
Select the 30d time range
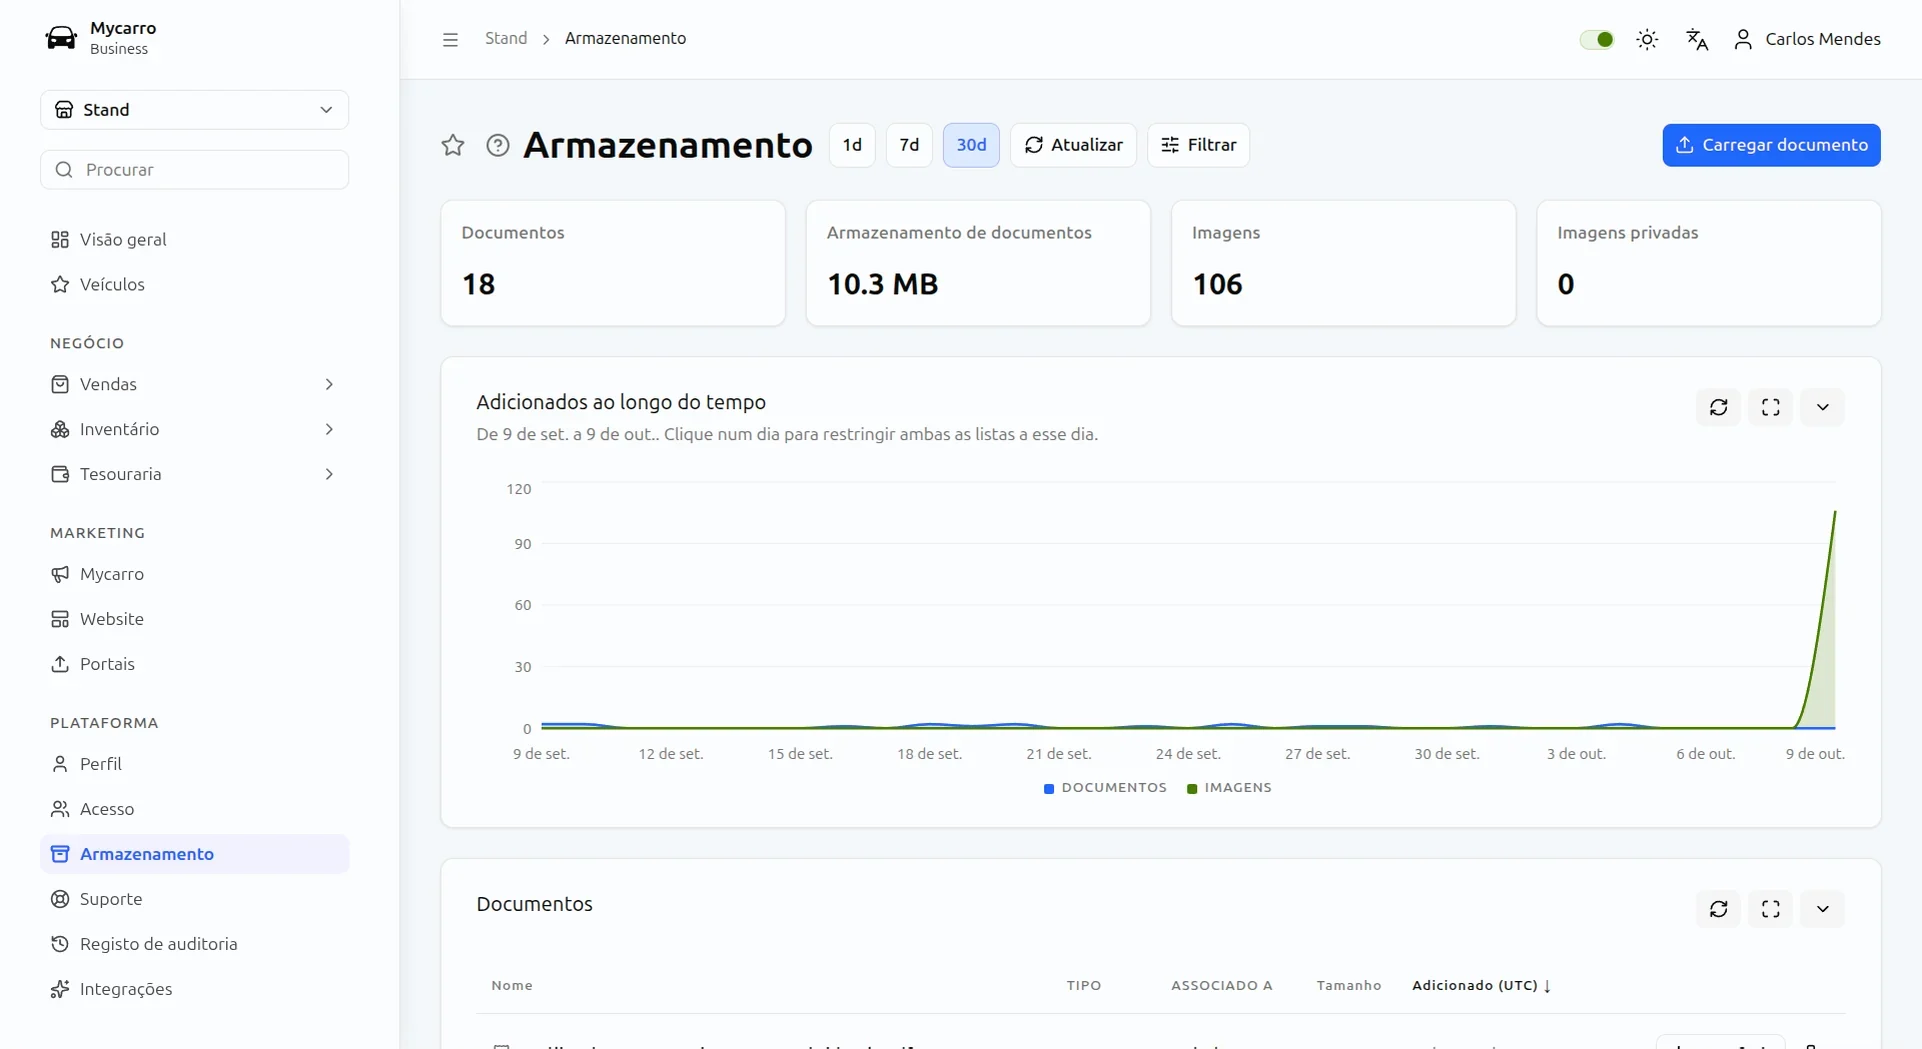pos(971,145)
